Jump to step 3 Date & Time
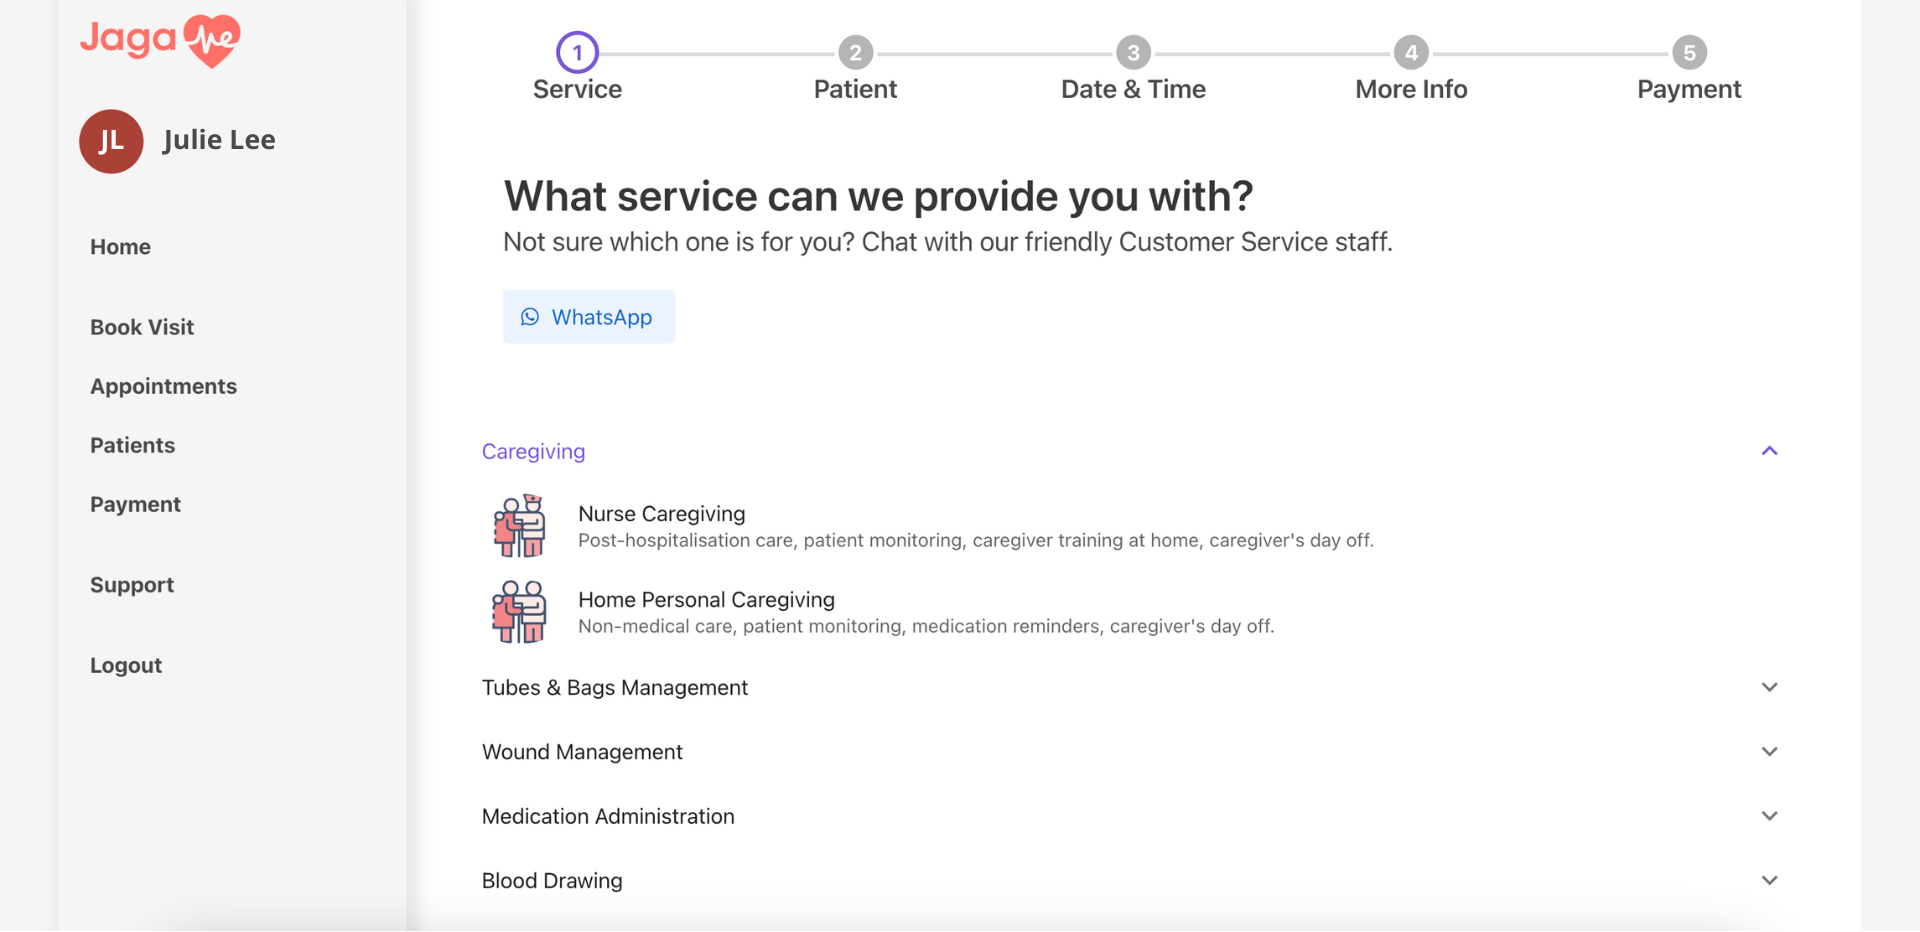The image size is (1920, 932). point(1133,53)
